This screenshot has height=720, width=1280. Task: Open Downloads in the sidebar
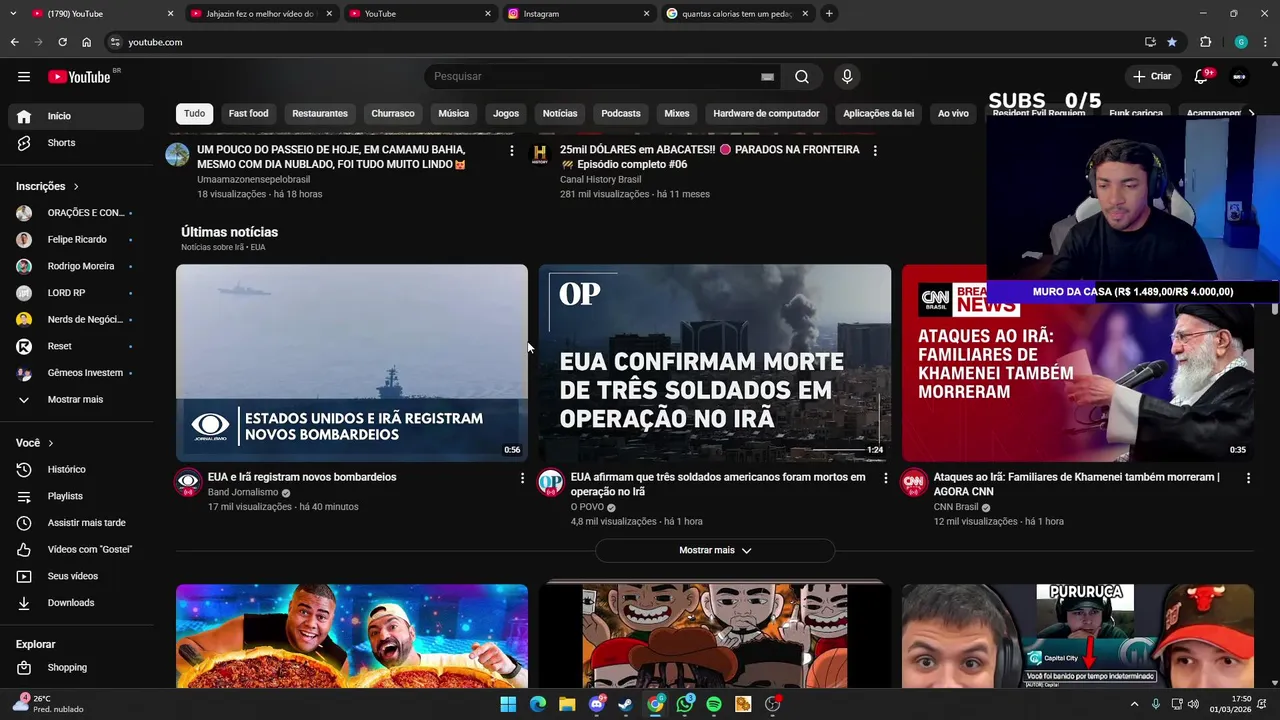tap(76, 603)
